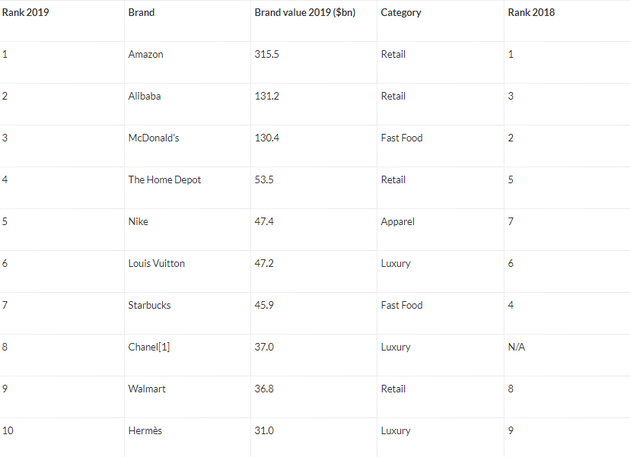Image resolution: width=630 pixels, height=457 pixels.
Task: Click the Louis Vuitton cell
Action: click(x=157, y=263)
